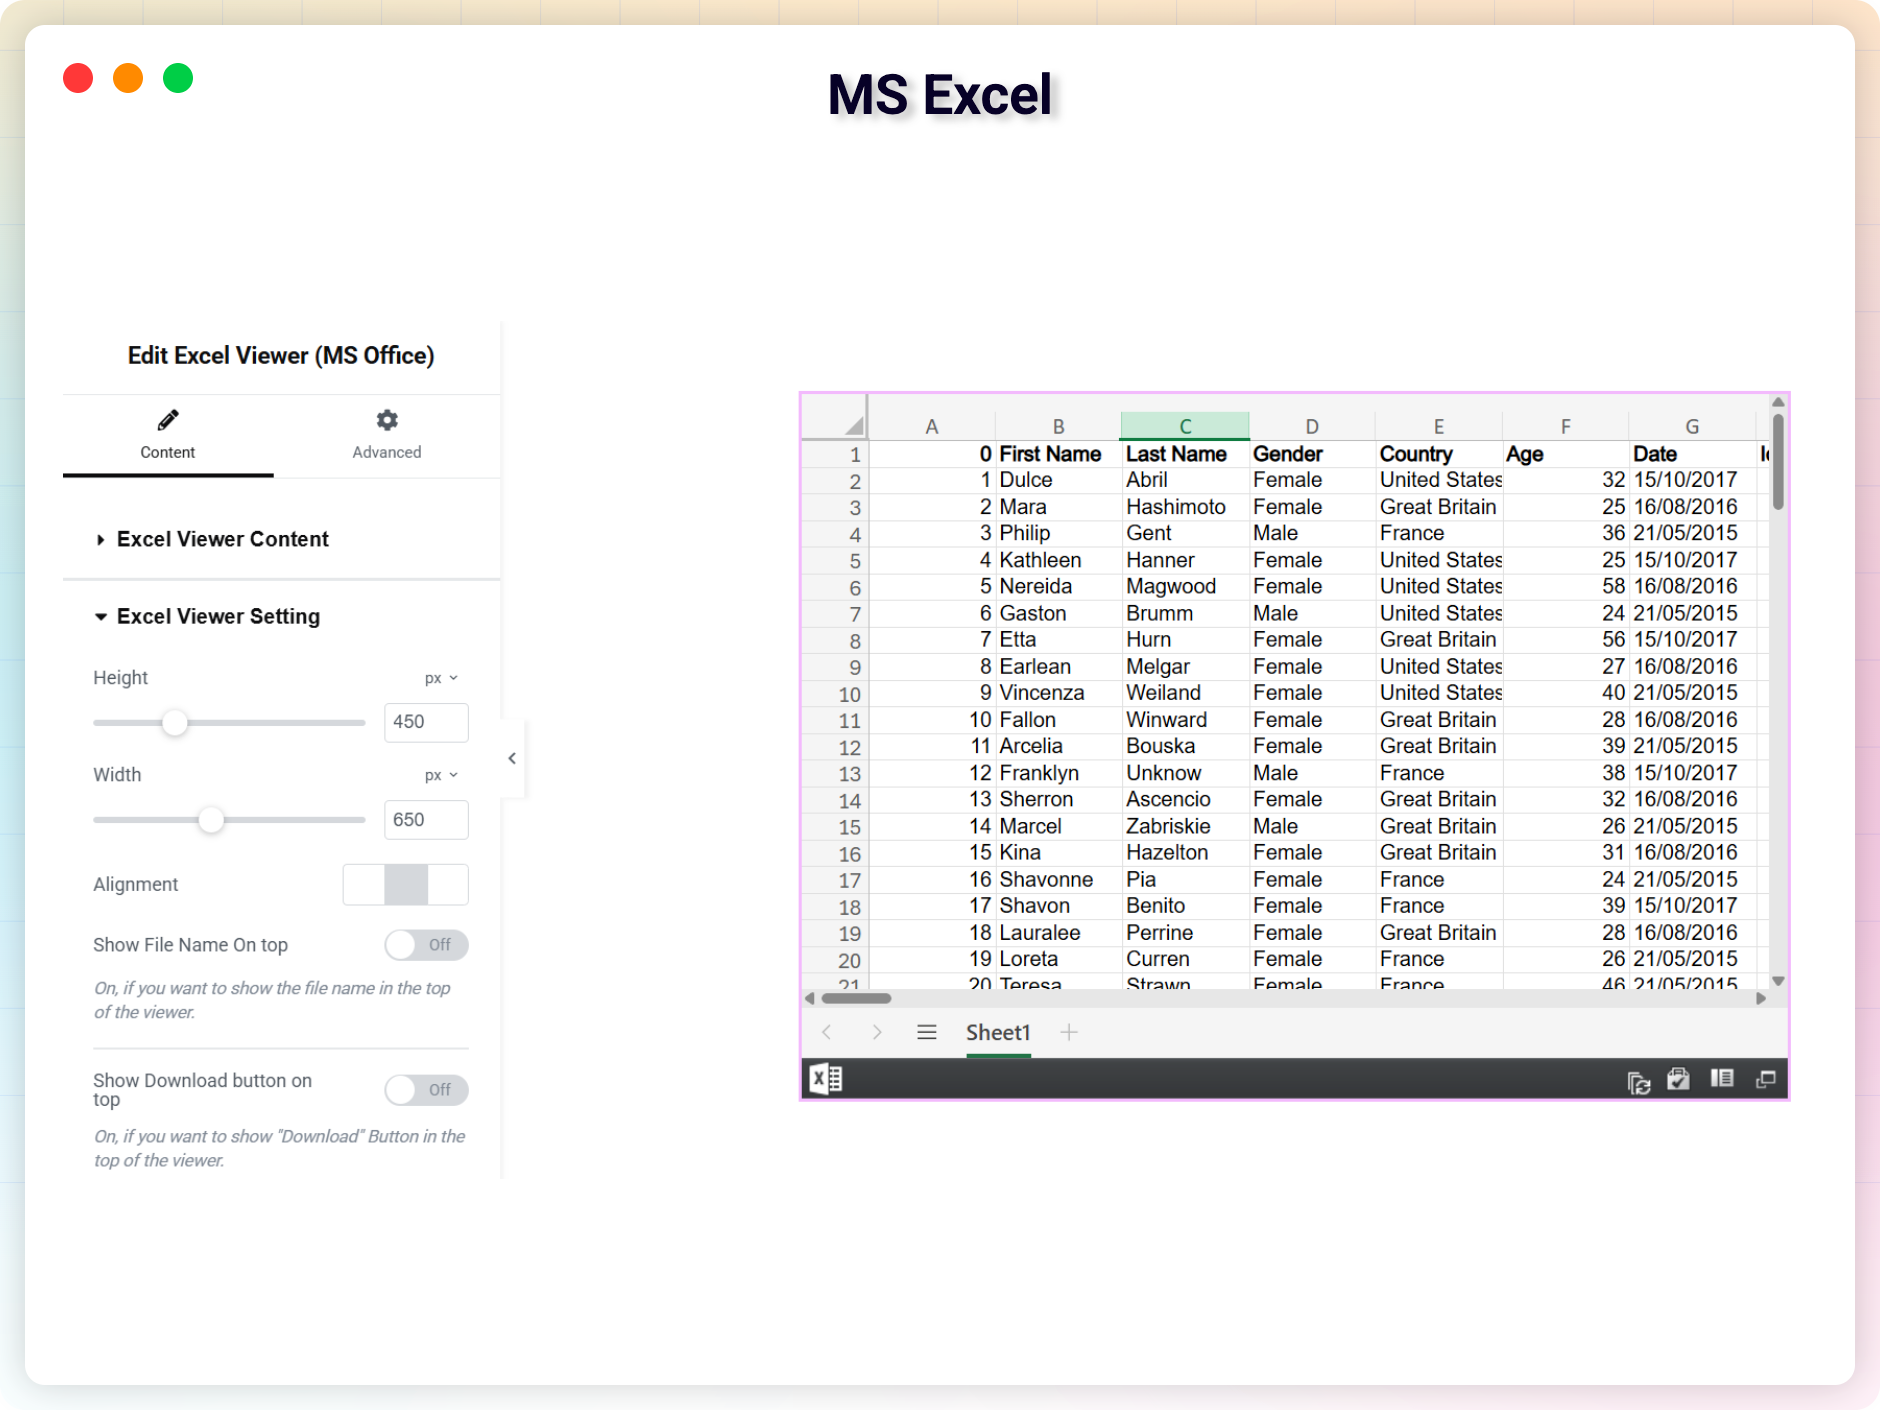Select column A header
Viewport: 1880px width, 1410px height.
(931, 426)
